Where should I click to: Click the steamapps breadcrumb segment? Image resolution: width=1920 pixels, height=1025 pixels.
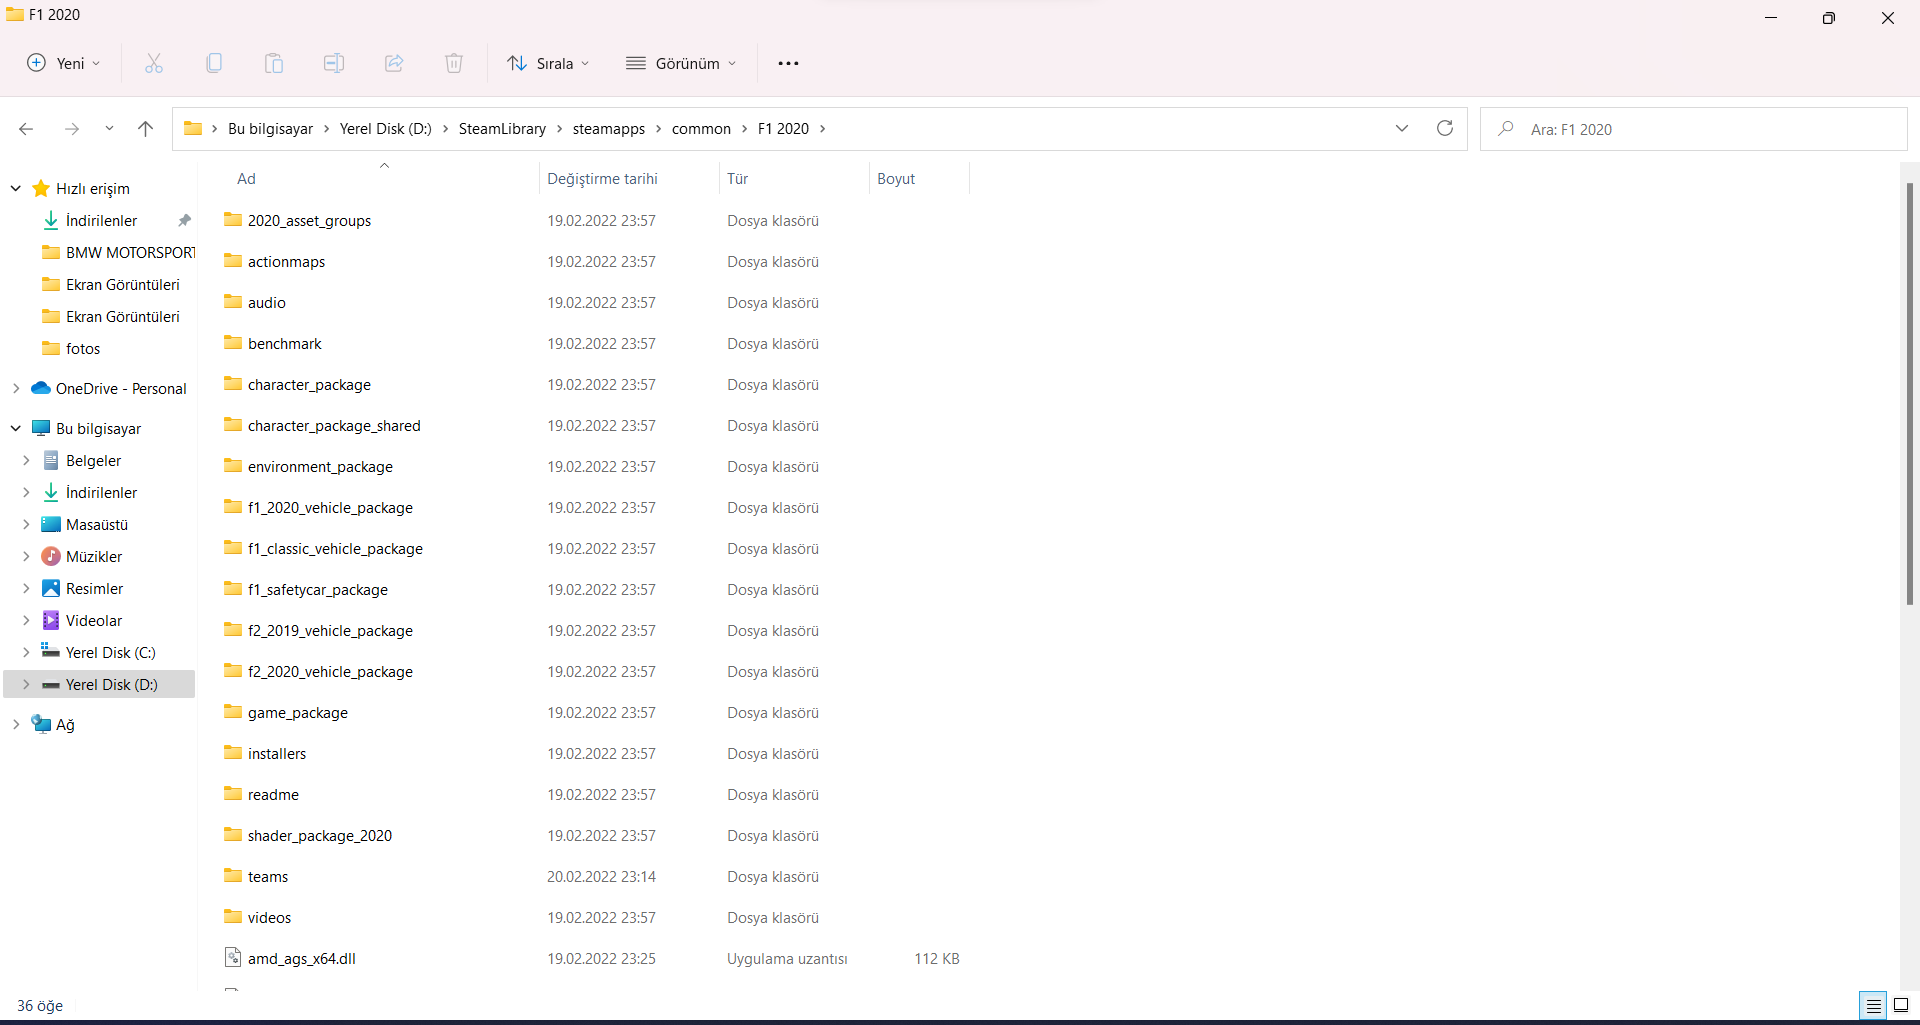609,129
